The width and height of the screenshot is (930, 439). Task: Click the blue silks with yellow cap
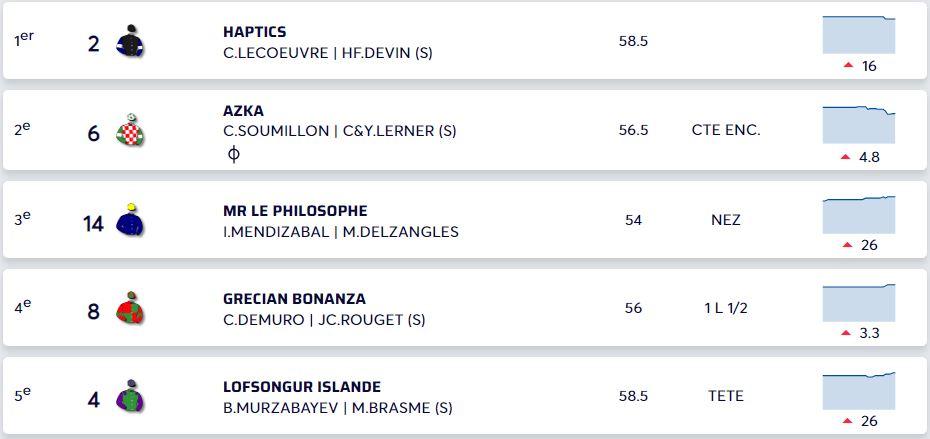point(130,220)
